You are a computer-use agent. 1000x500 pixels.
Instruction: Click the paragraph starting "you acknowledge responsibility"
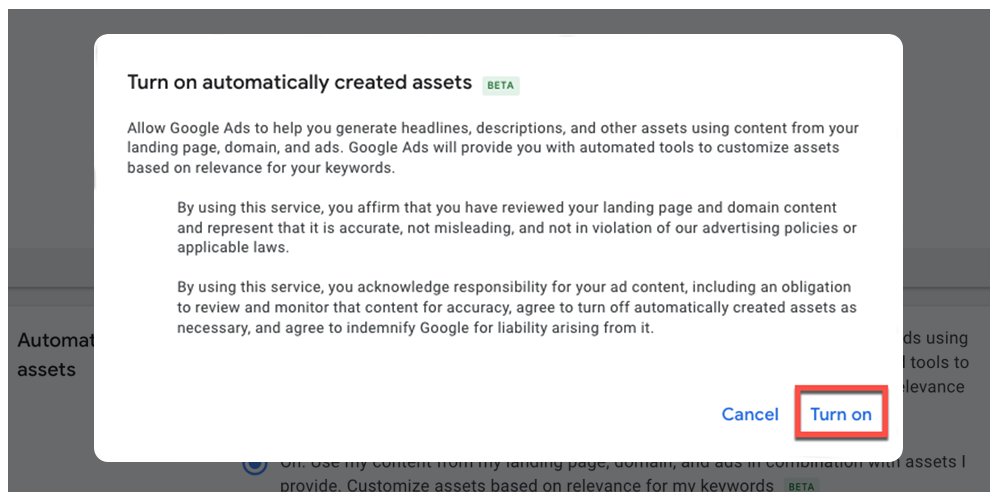pyautogui.click(x=516, y=307)
